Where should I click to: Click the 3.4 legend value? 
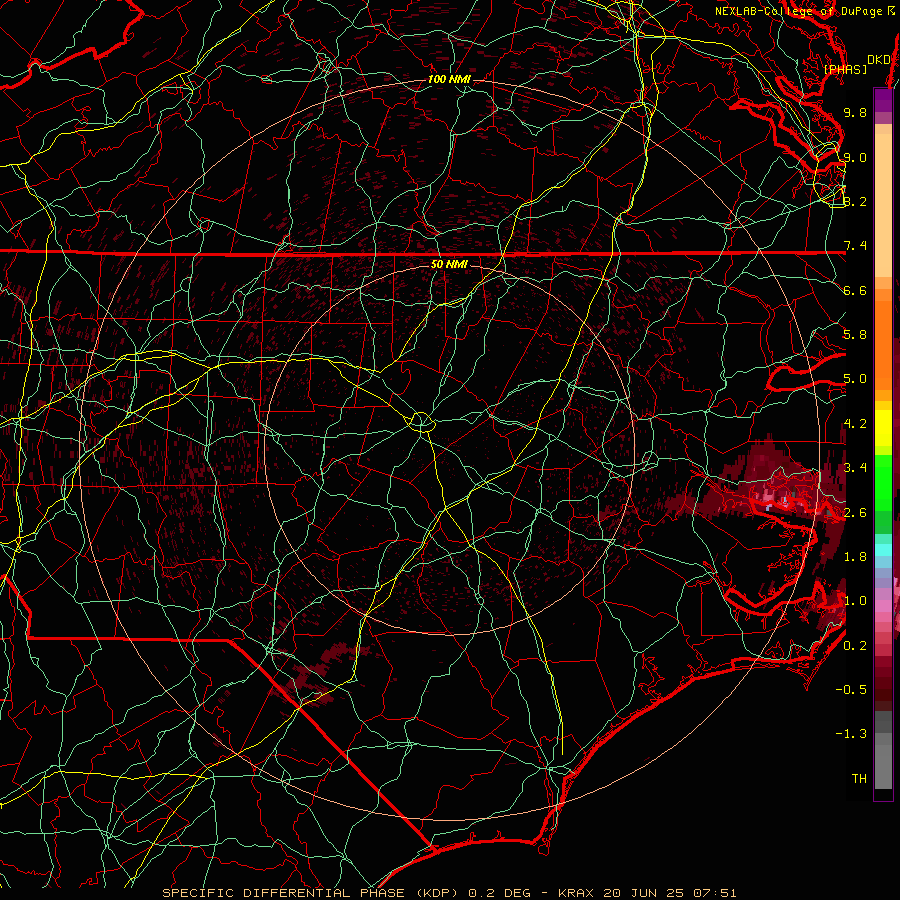pyautogui.click(x=855, y=467)
